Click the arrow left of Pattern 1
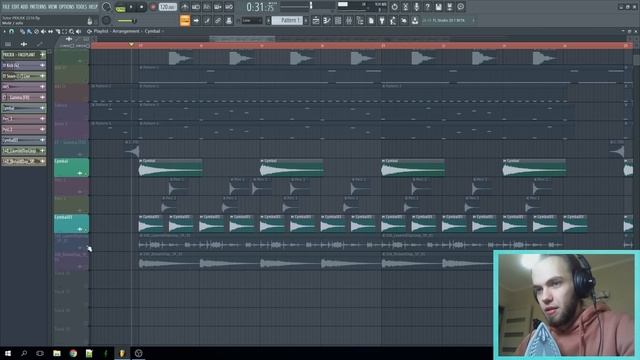The width and height of the screenshot is (640, 360). pos(269,20)
